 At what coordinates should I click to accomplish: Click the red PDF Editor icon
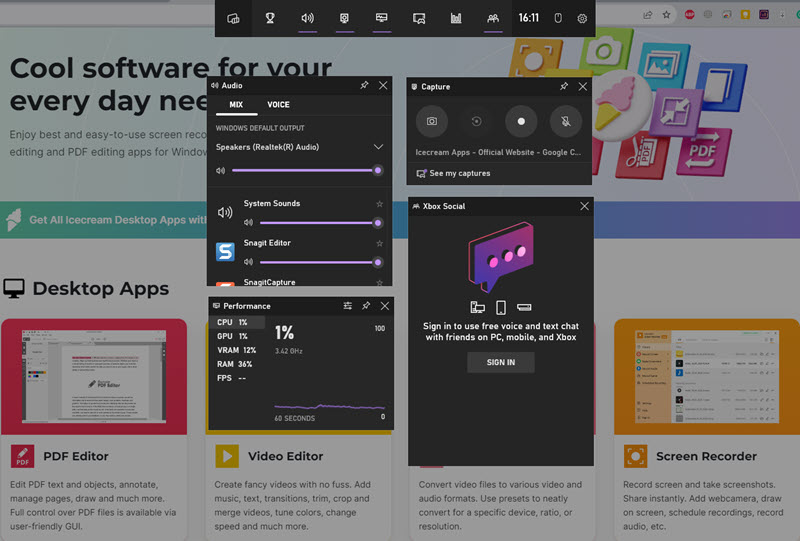click(22, 456)
